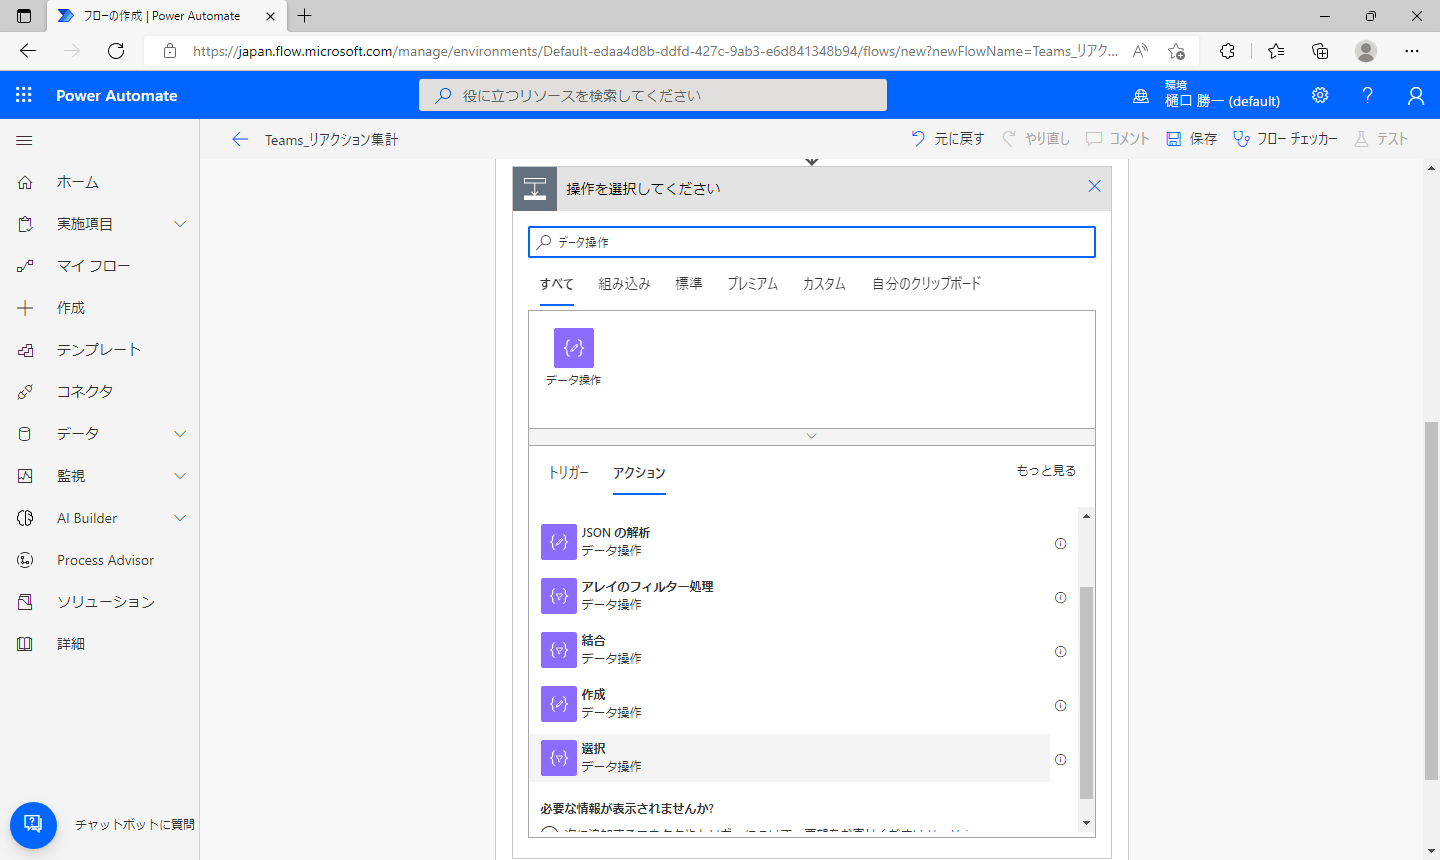Open the chatbot question button

[x=33, y=825]
